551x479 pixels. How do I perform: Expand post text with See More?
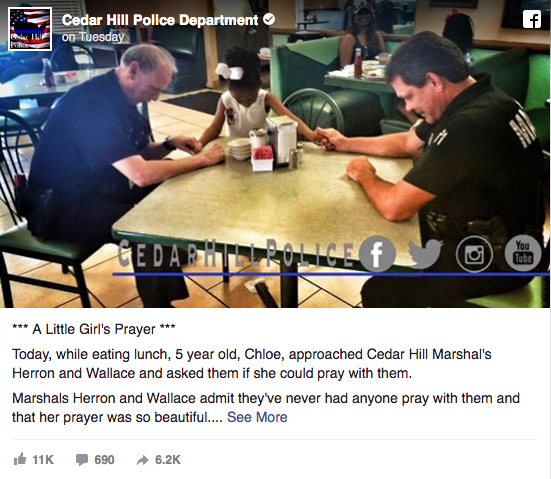(257, 417)
